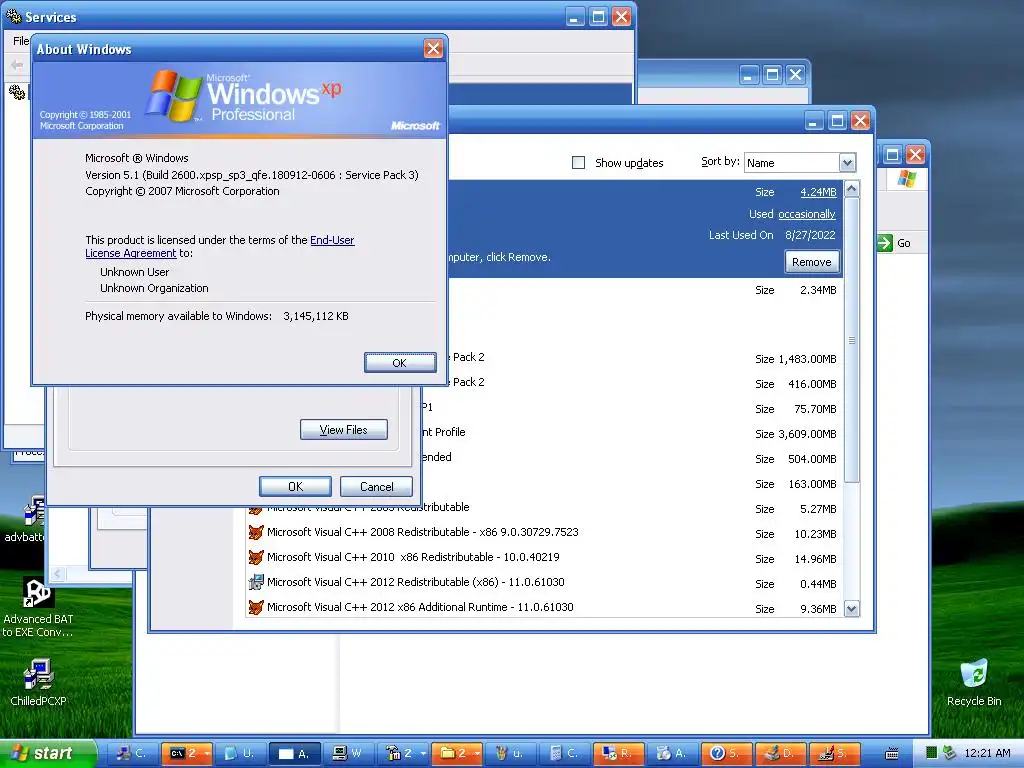
Task: Select Microsoft Visual C++ 2008 Redistributable x86 9.0.30729.7523
Action: 423,532
